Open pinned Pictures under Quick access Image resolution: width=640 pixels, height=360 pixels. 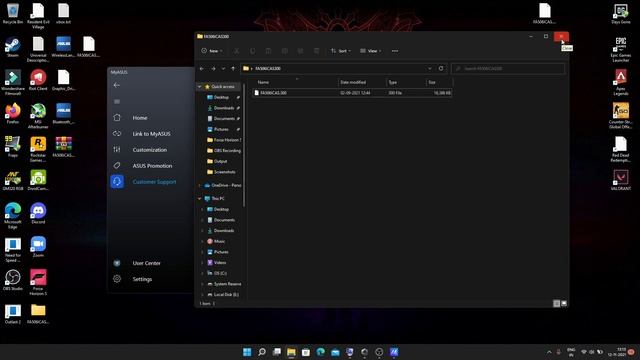(x=221, y=129)
